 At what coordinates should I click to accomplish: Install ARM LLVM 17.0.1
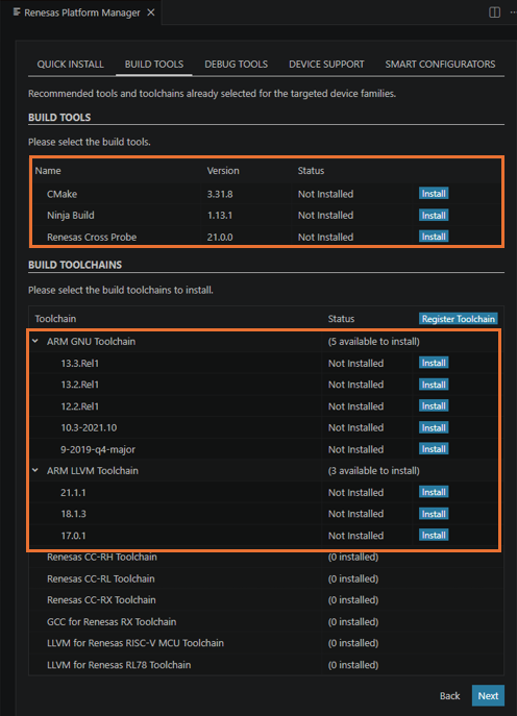tap(433, 535)
